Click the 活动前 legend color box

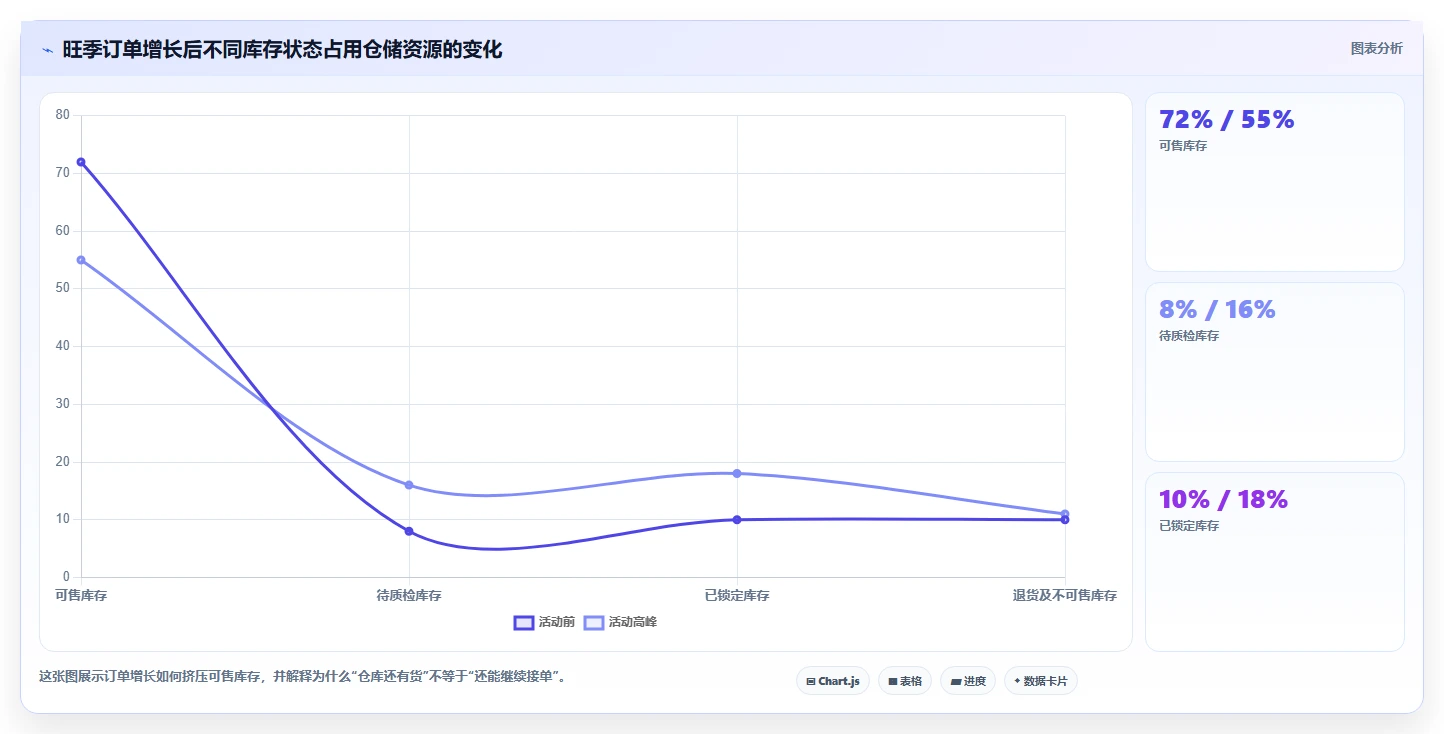(524, 622)
